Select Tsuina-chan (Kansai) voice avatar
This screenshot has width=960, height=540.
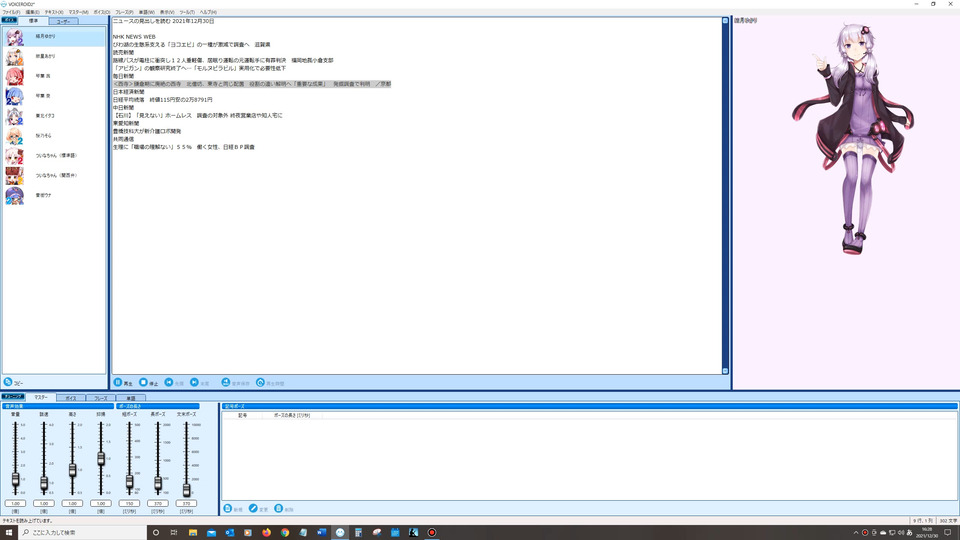[14, 176]
